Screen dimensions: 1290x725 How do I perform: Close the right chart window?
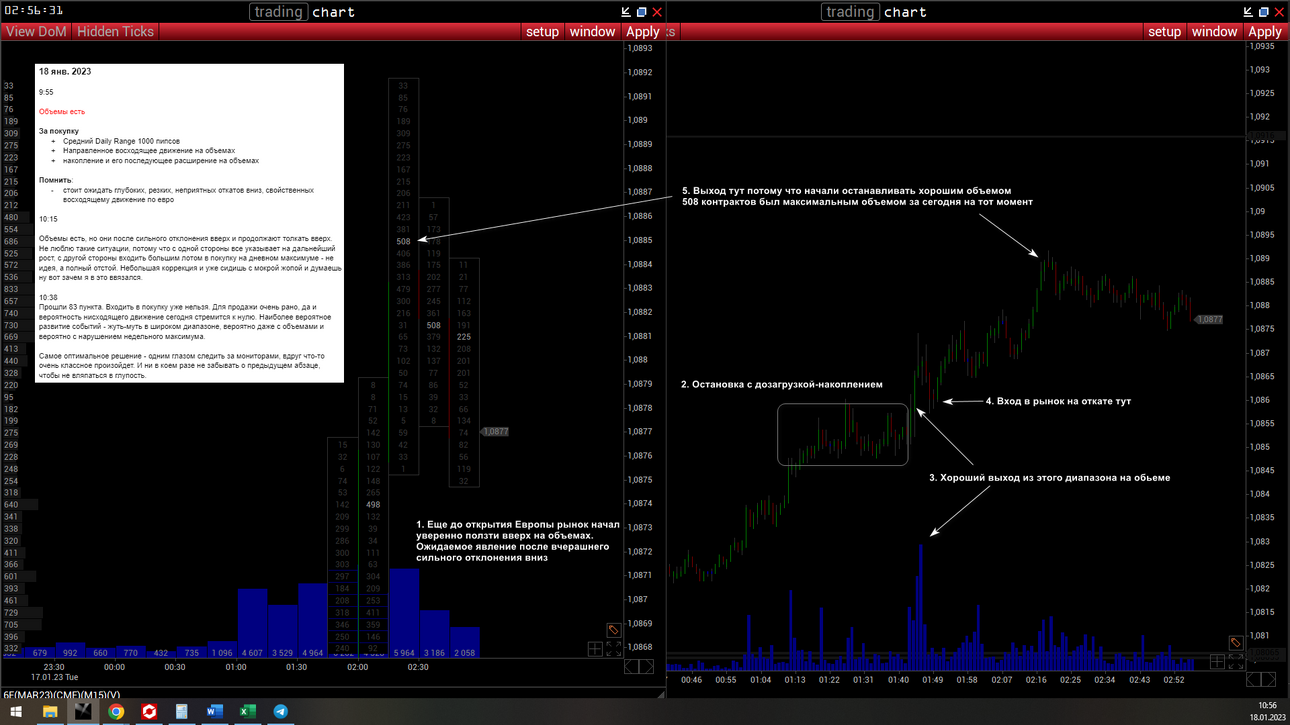pos(1279,12)
